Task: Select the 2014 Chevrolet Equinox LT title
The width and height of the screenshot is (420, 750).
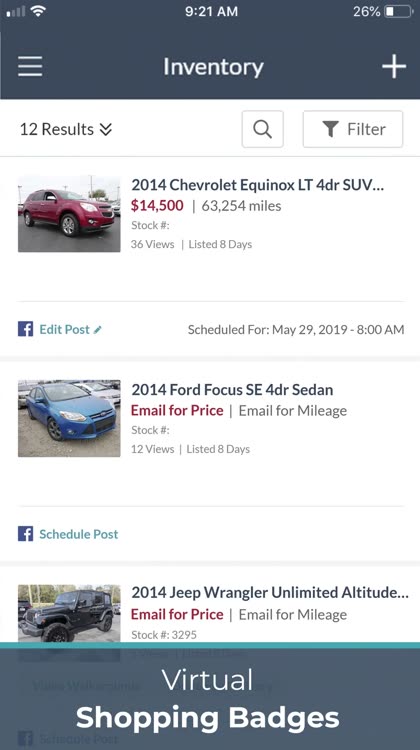Action: [x=257, y=185]
